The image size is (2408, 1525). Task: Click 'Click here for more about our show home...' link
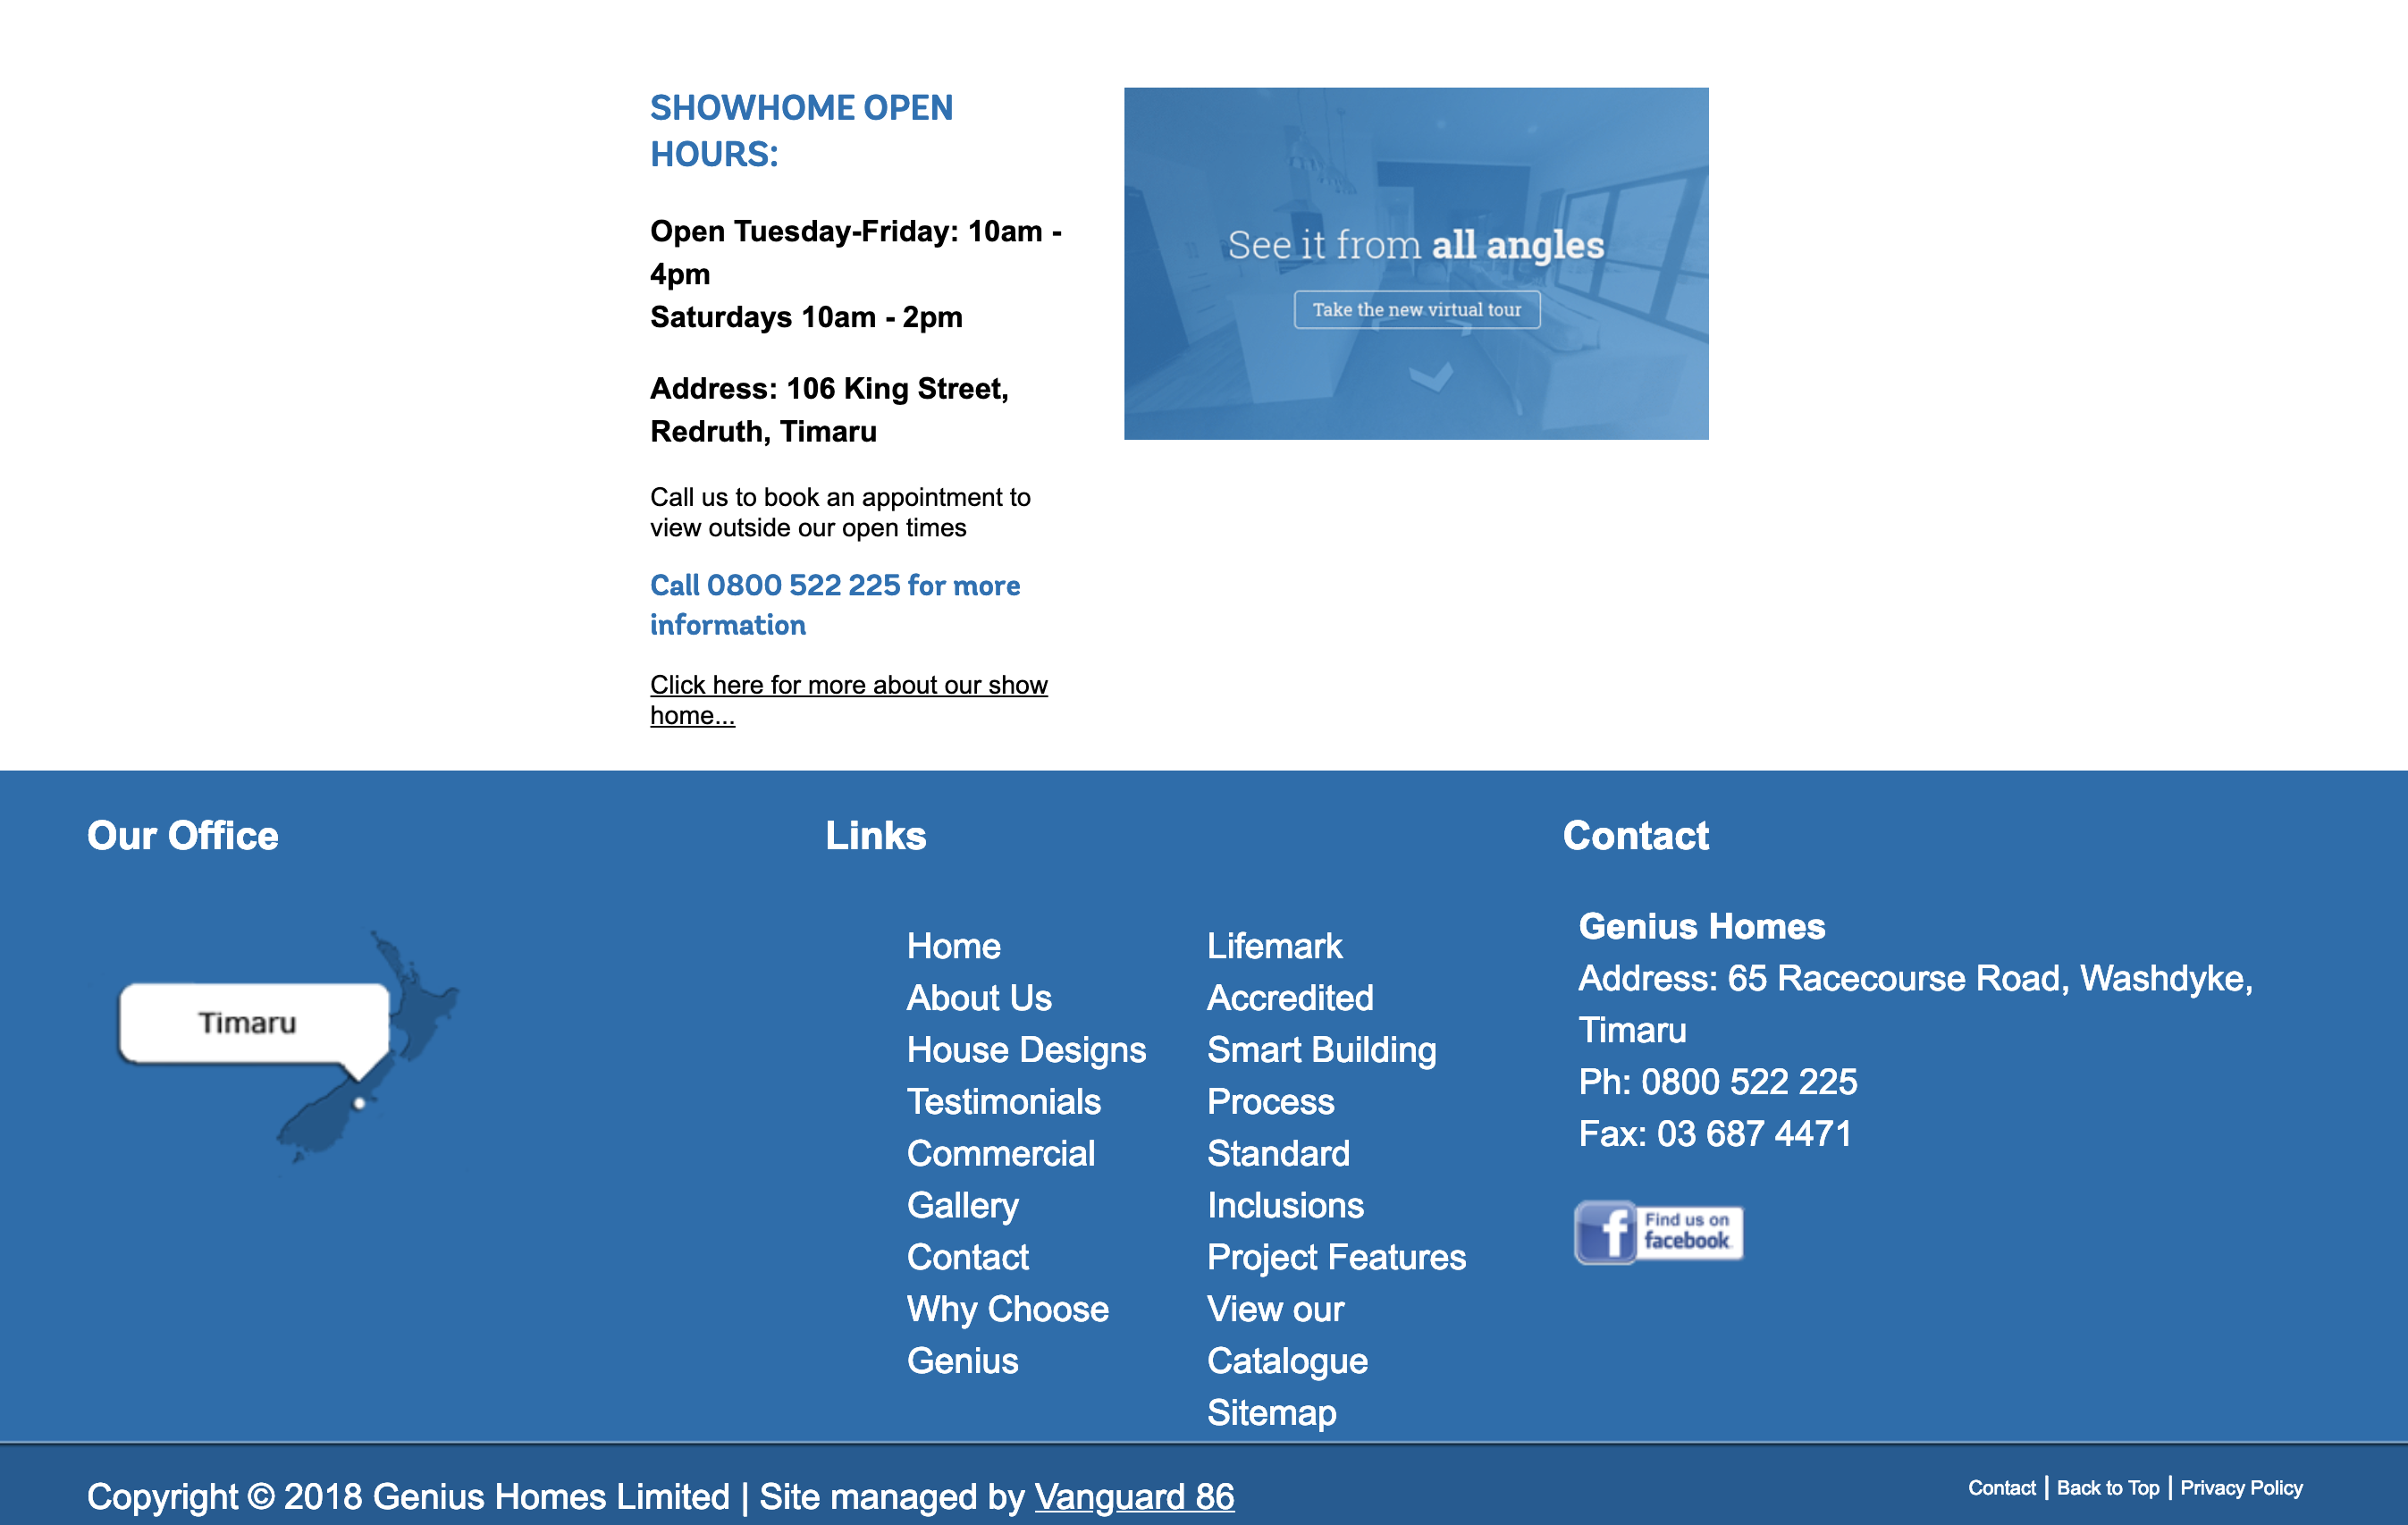pos(849,695)
